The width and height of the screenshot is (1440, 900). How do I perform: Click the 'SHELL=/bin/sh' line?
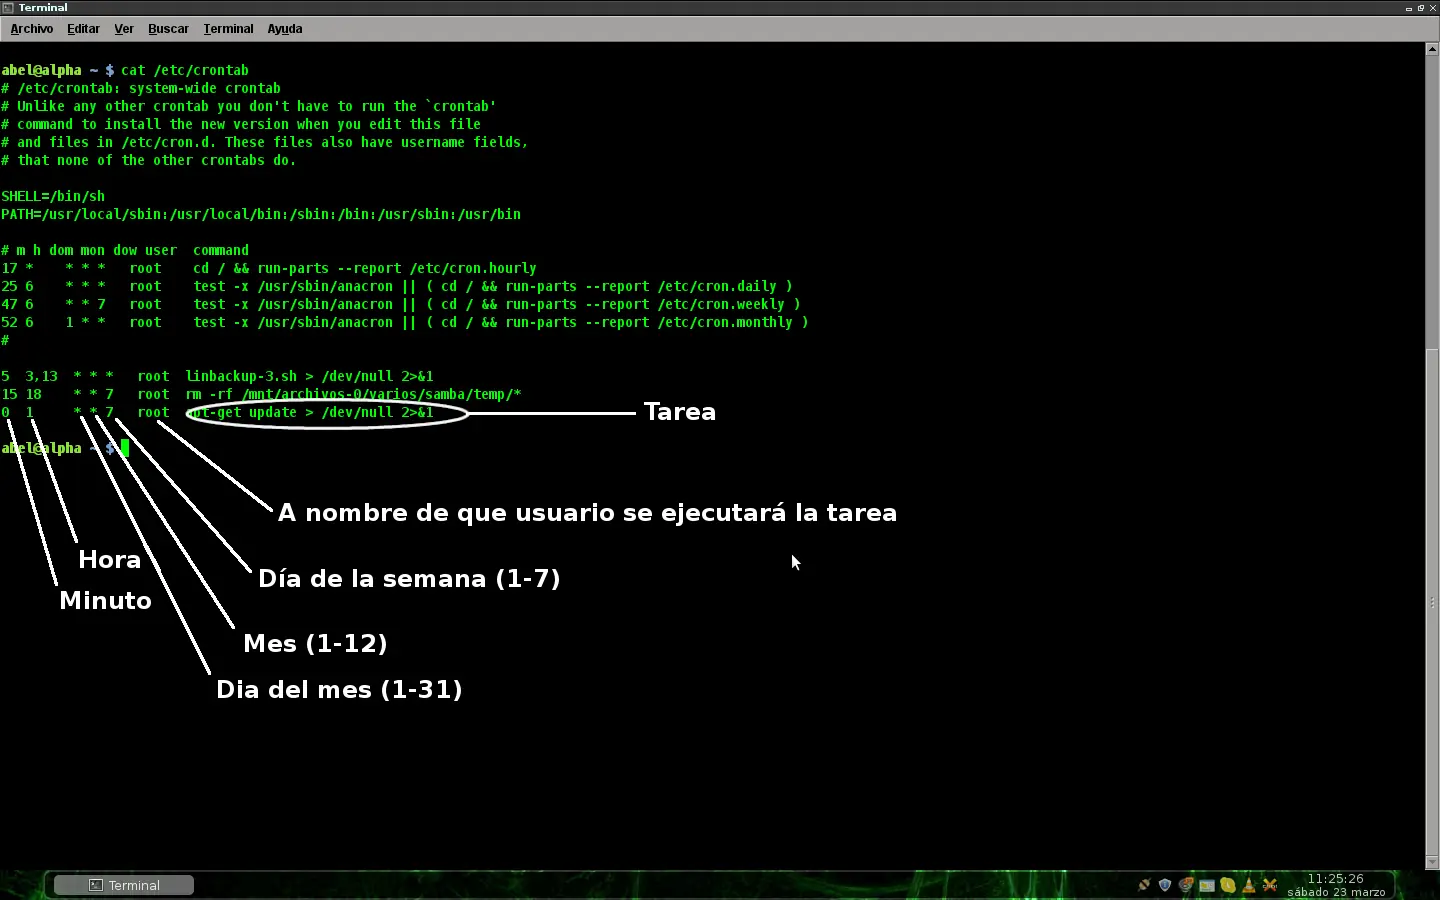[x=53, y=196]
